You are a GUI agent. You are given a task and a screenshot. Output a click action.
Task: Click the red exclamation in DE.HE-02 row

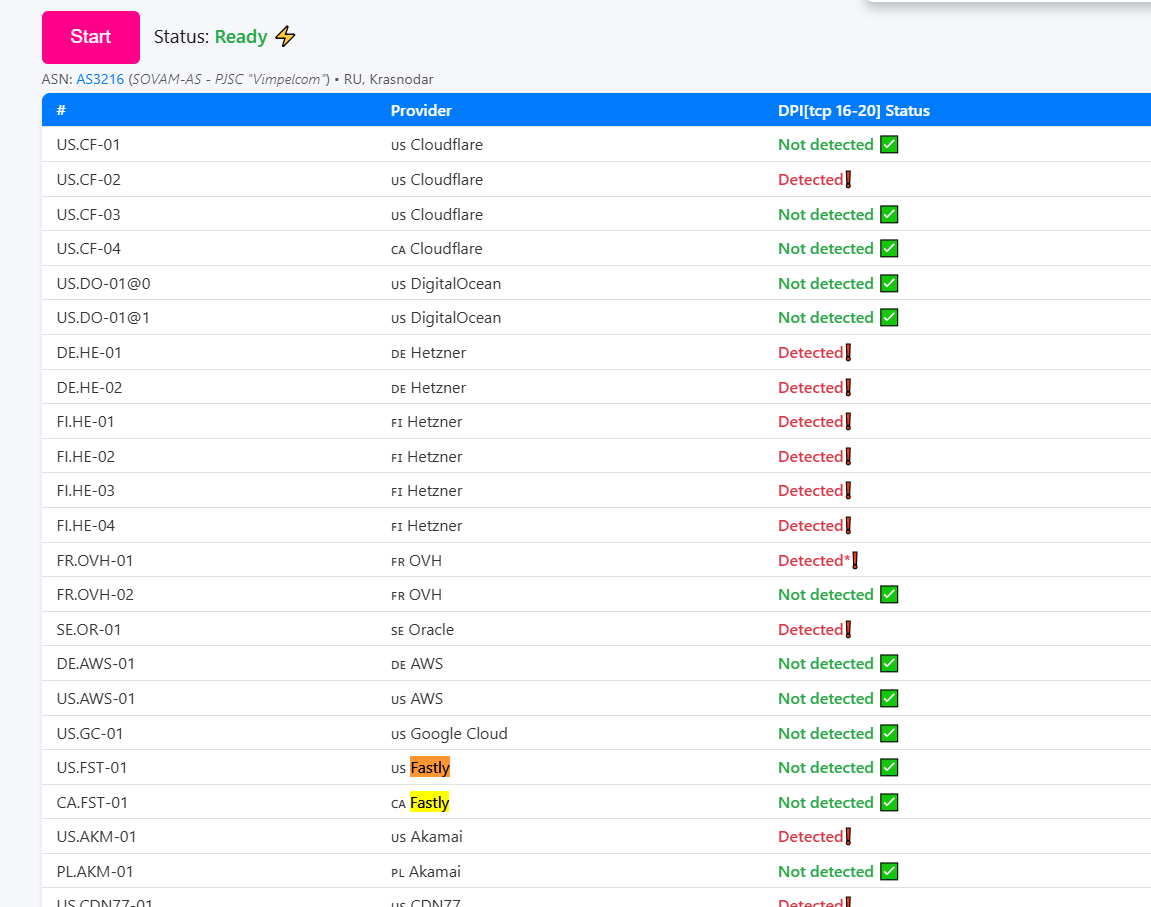click(848, 387)
